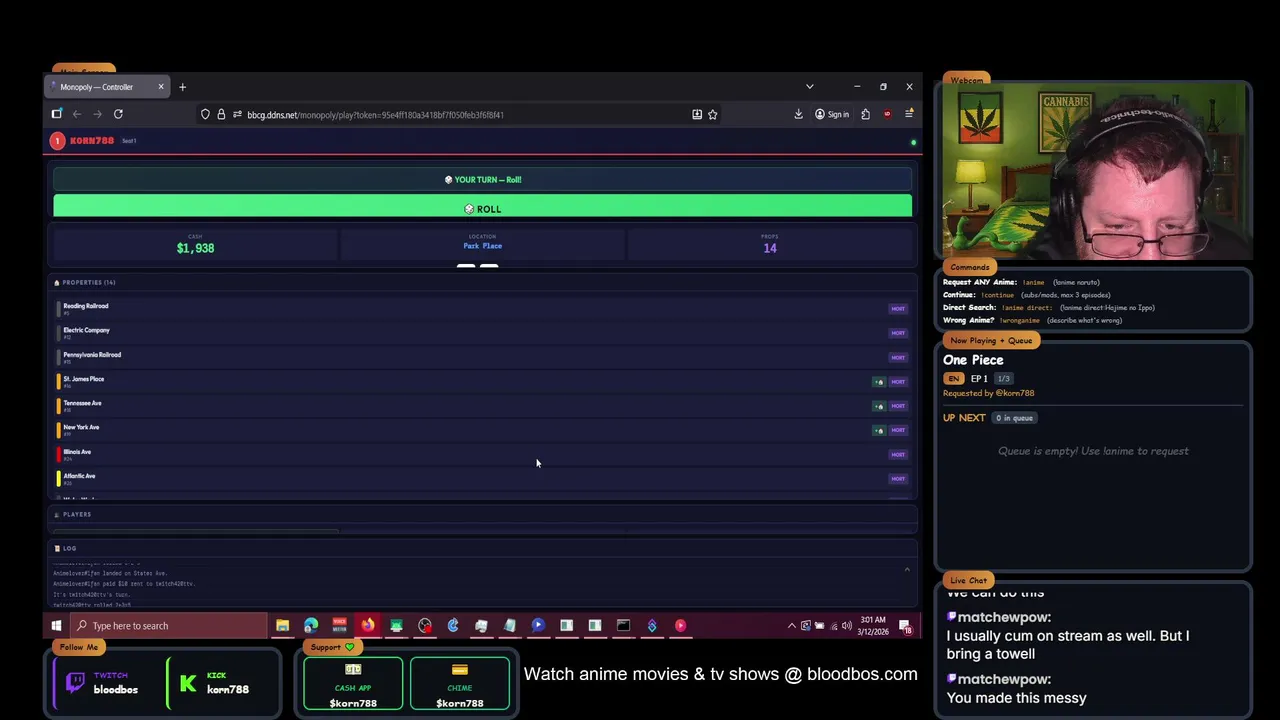Screen dimensions: 1280x720
Task: Open the browser extensions menu
Action: (865, 114)
